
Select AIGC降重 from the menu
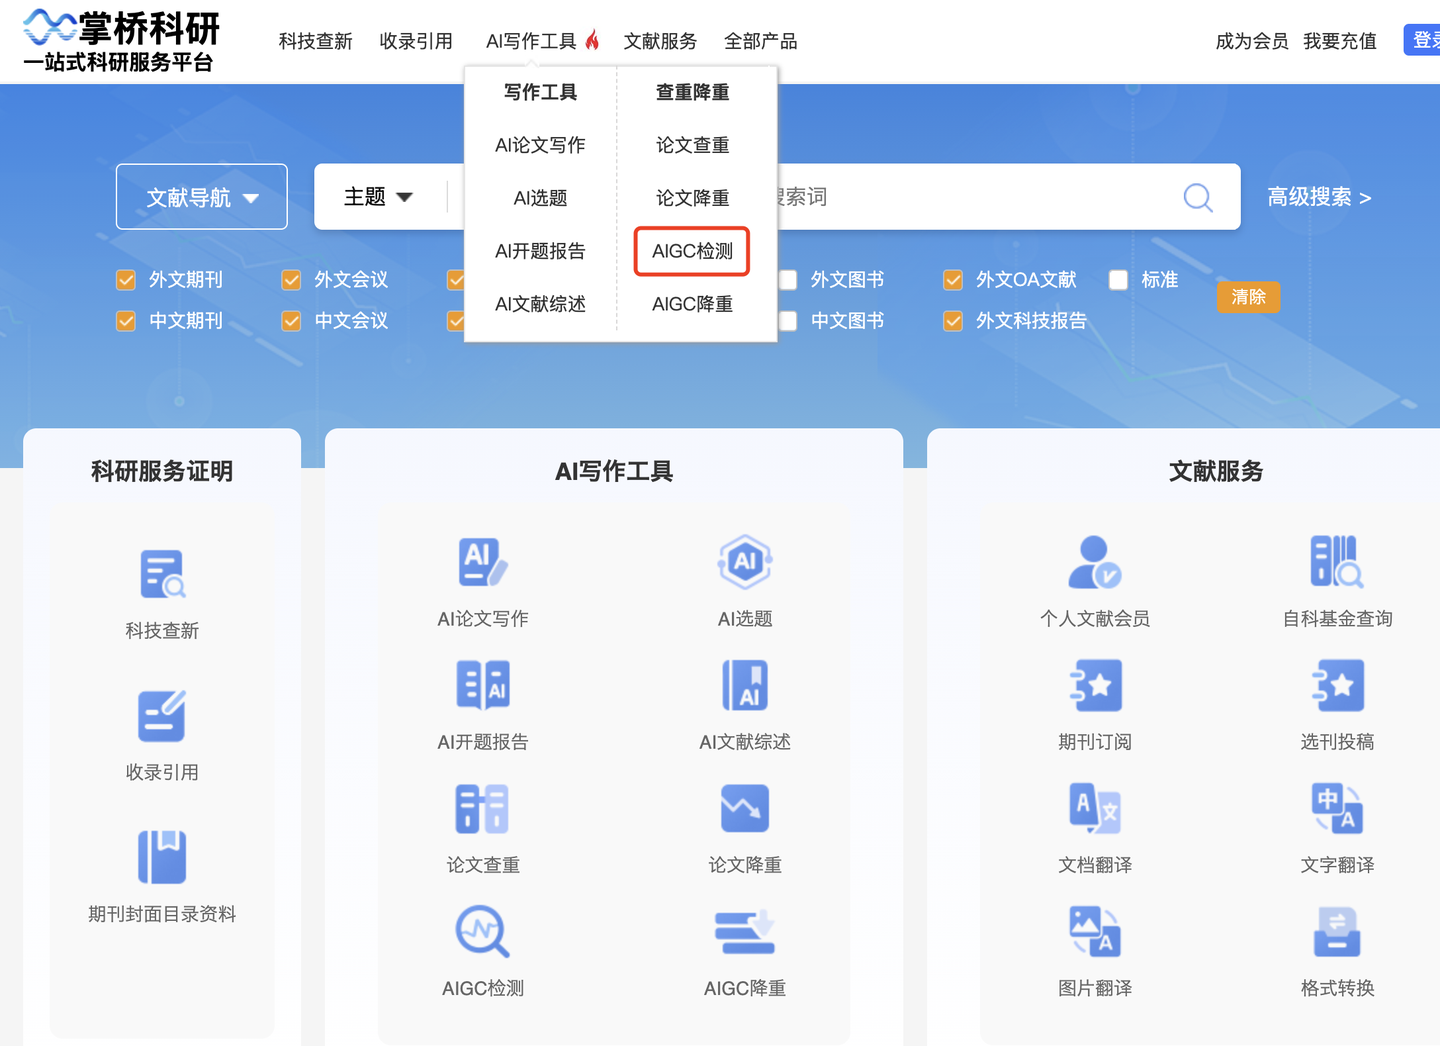tap(692, 304)
